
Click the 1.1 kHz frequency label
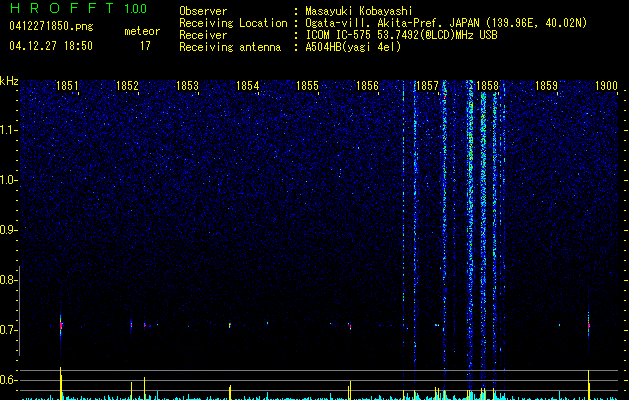(8, 130)
